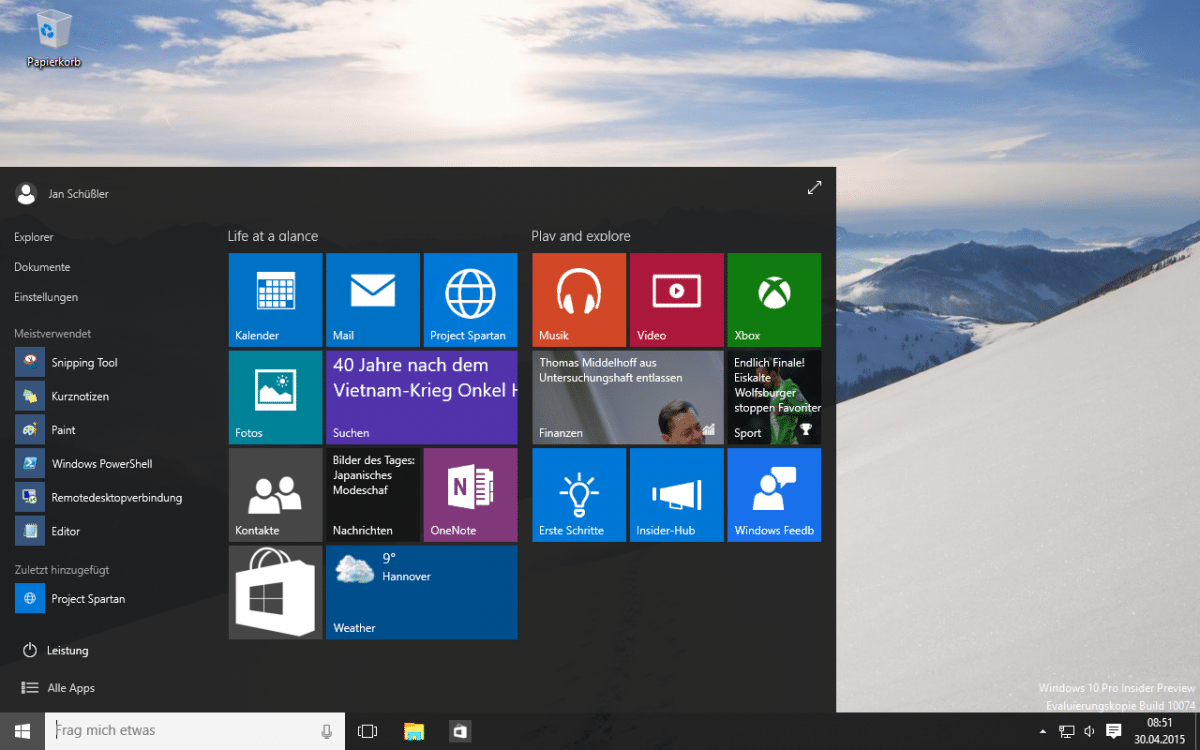Screen dimensions: 1200x750
Task: Open the Windows Feedback tile
Action: pos(774,495)
